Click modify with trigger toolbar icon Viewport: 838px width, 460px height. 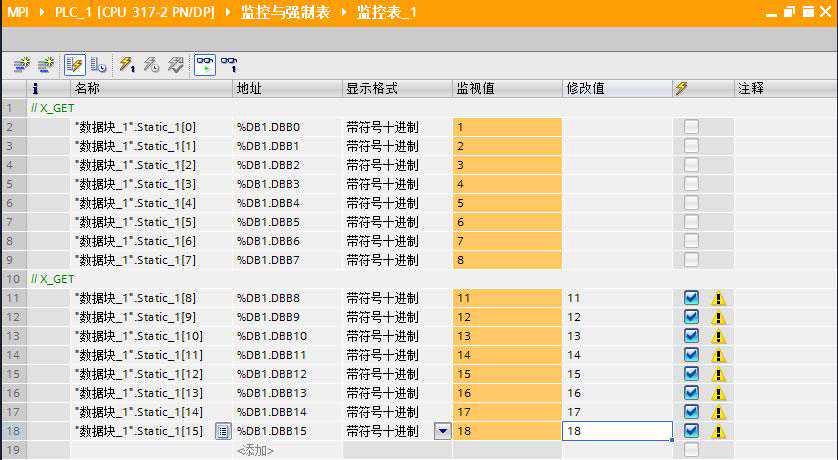coord(151,64)
